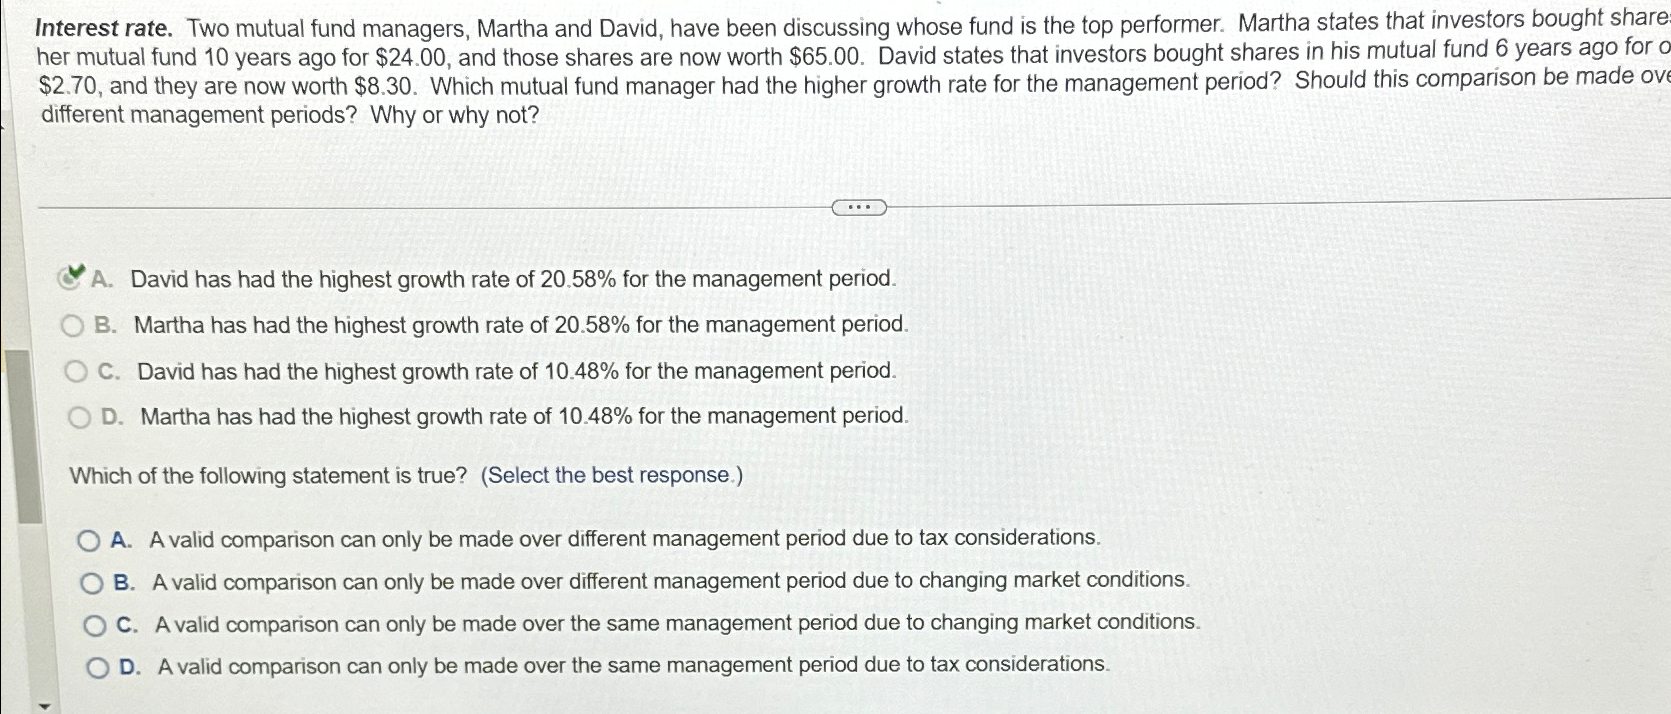The image size is (1671, 714).
Task: Collapse the question area with the three-dot control
Action: tap(860, 205)
